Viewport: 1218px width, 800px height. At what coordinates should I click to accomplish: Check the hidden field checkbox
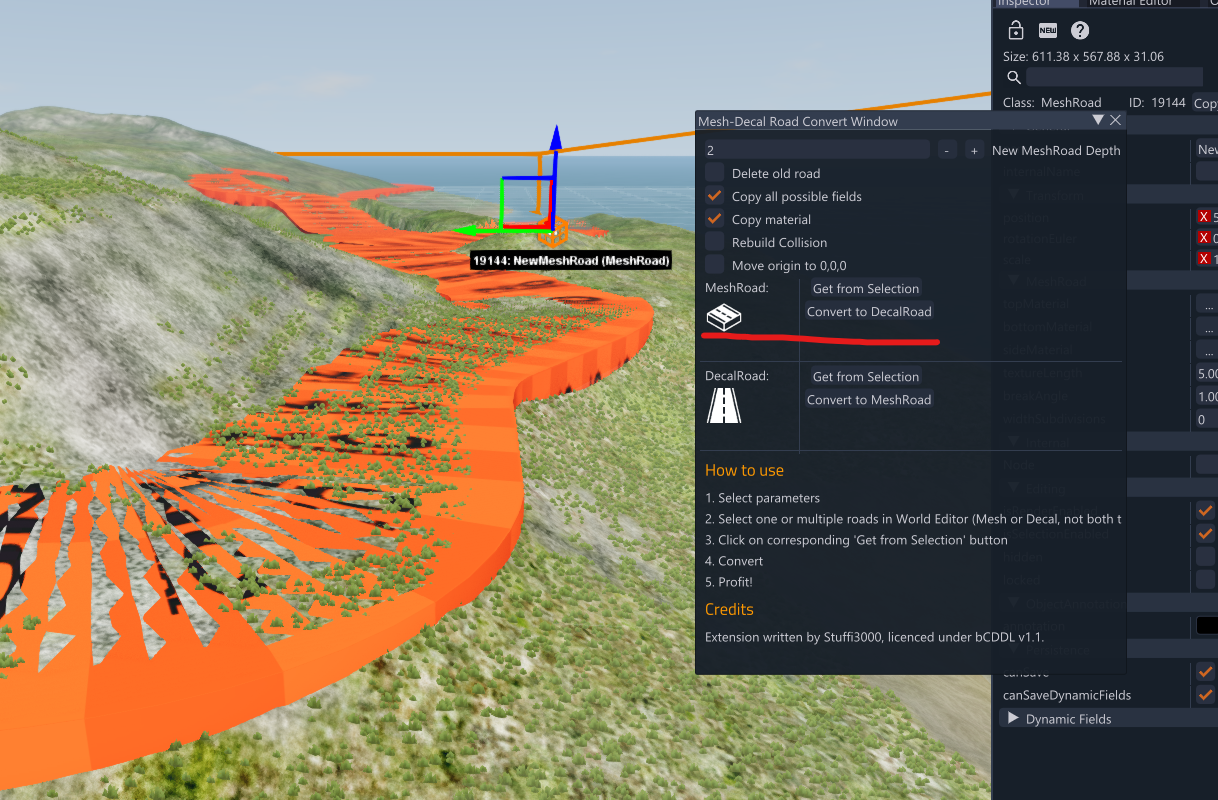(1206, 557)
